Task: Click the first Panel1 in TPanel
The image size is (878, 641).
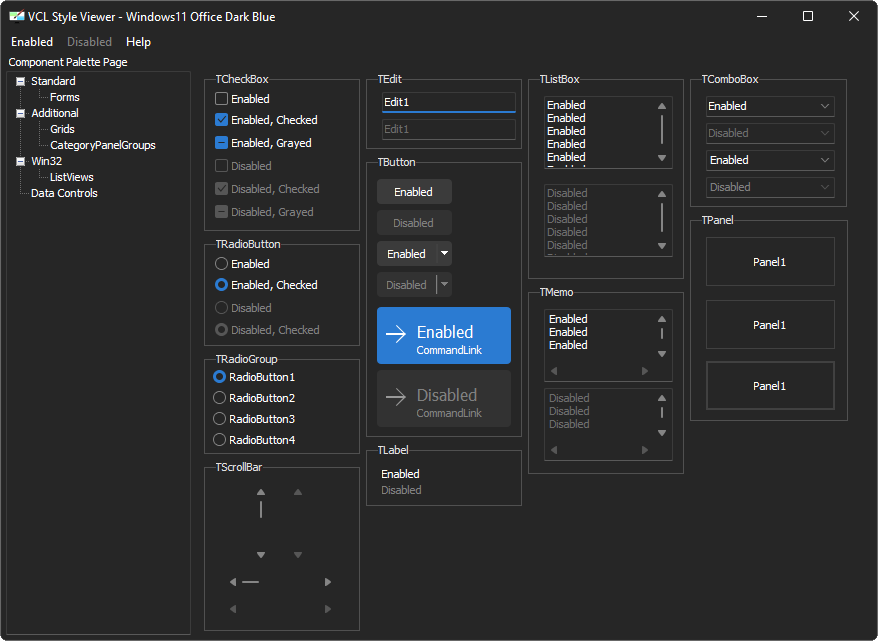Action: click(x=770, y=262)
